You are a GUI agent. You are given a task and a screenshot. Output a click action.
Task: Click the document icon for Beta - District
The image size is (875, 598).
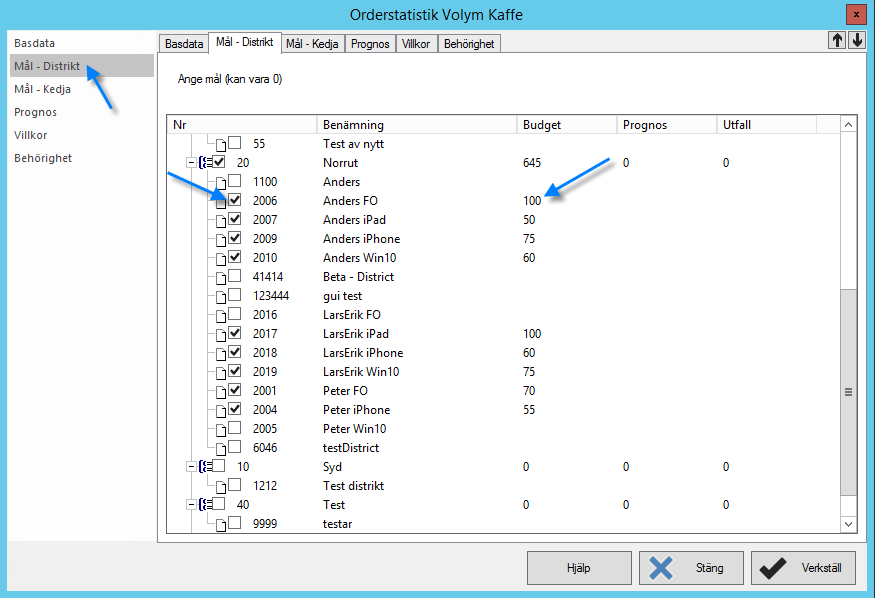[x=221, y=278]
